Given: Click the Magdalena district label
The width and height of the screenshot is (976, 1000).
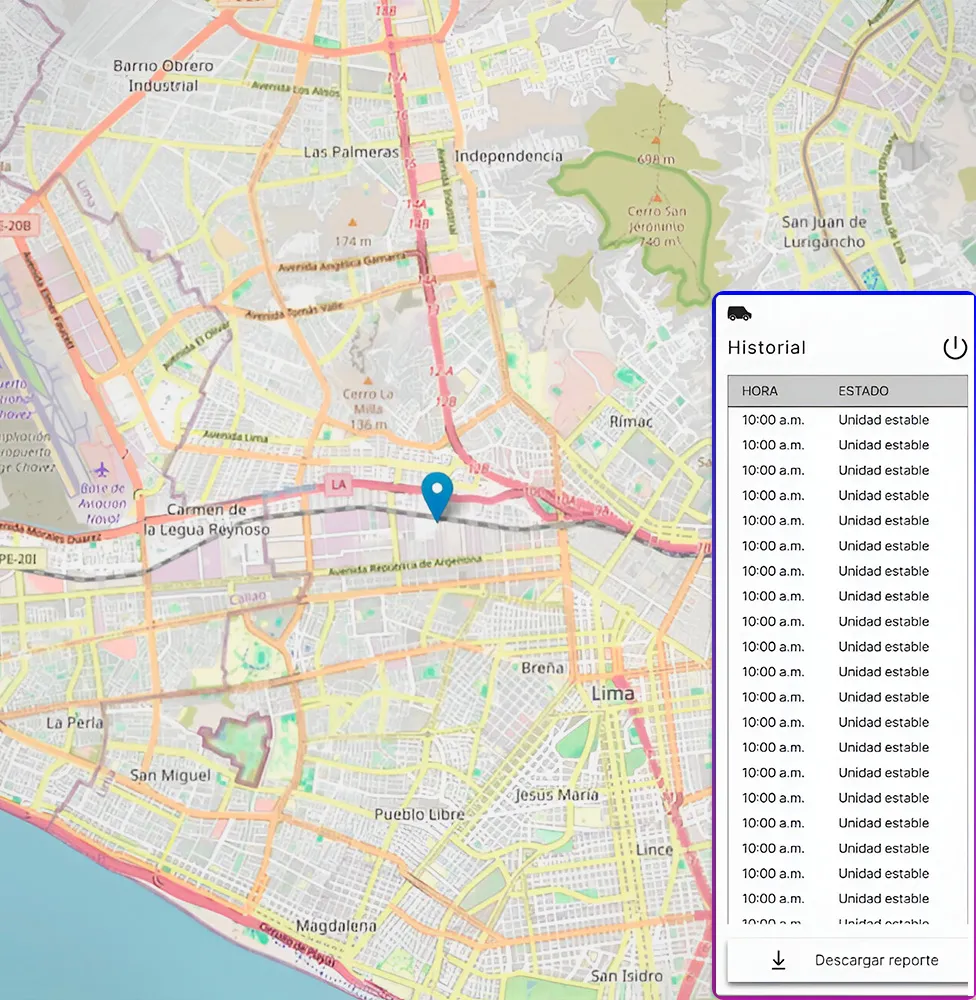Looking at the screenshot, I should pos(334,926).
